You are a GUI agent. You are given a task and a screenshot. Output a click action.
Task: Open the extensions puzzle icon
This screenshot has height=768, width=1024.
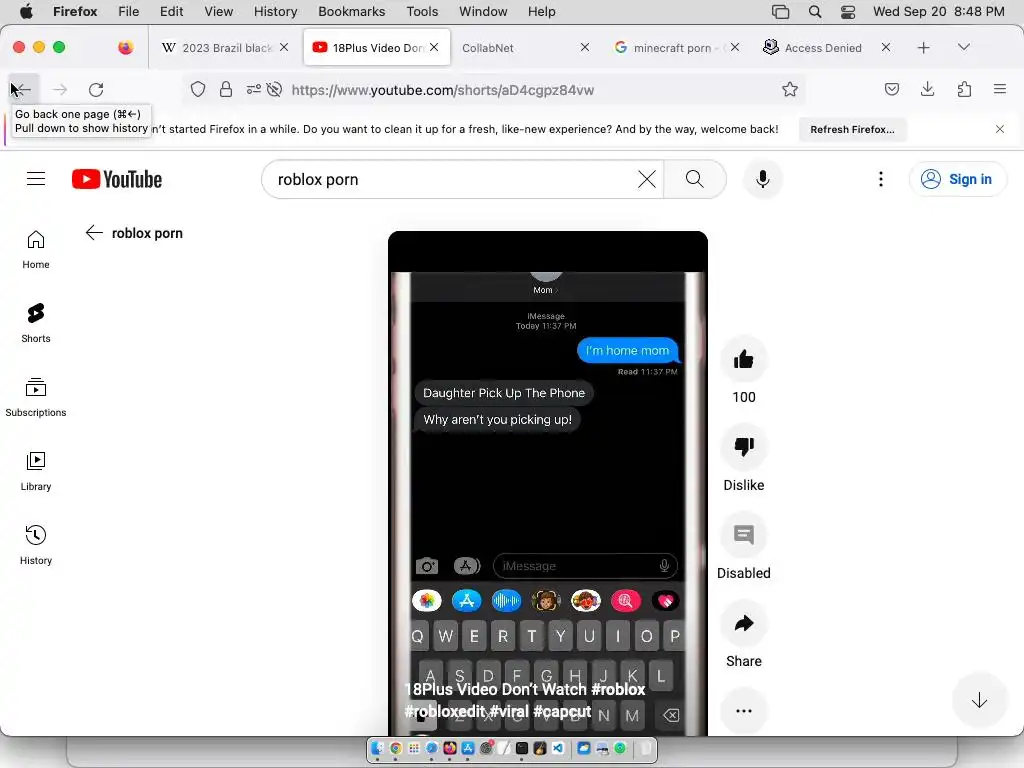coord(964,89)
